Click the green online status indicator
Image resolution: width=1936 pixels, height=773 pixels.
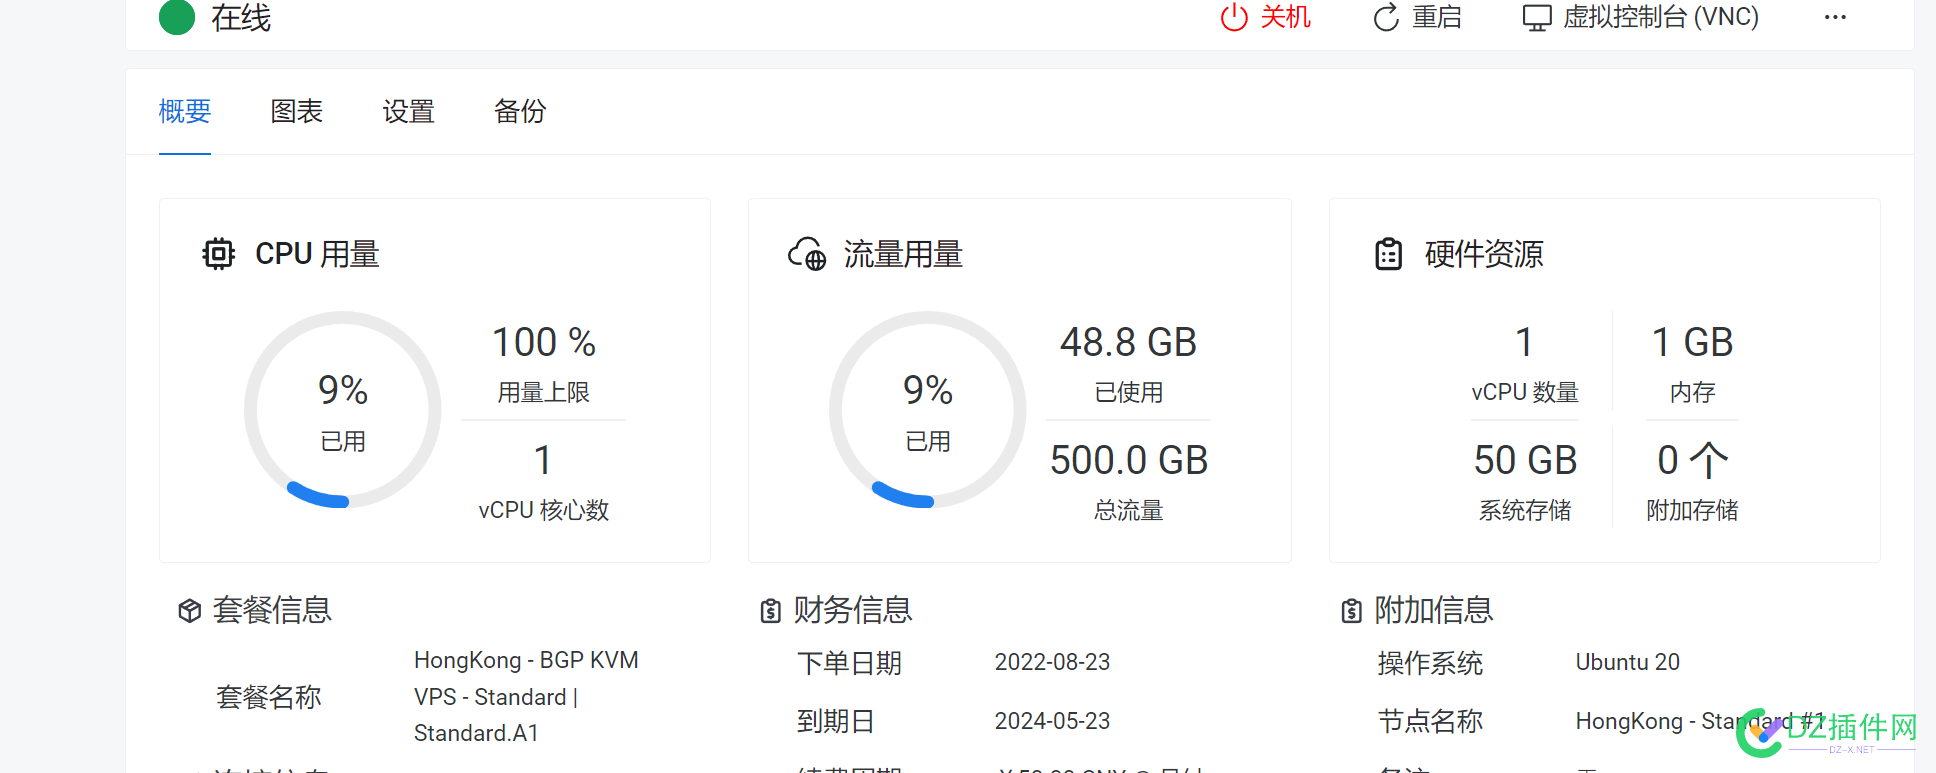[x=177, y=17]
